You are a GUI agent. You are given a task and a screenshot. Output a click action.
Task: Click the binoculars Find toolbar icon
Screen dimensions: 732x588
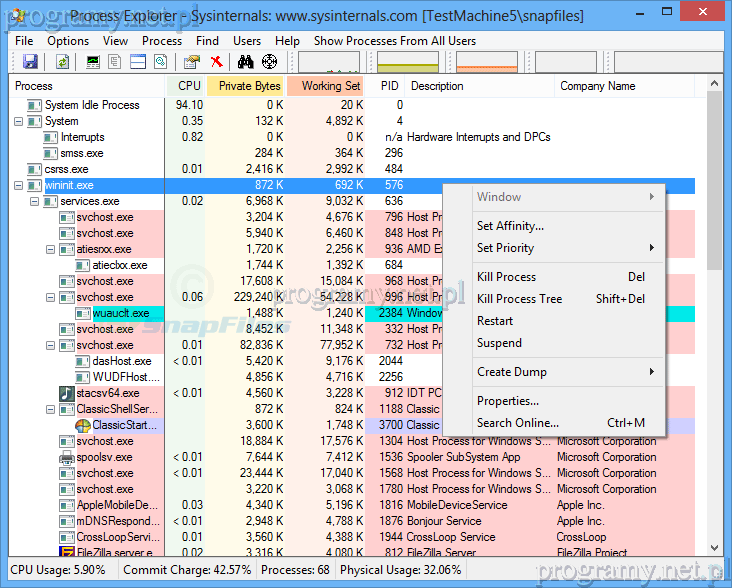tap(245, 62)
